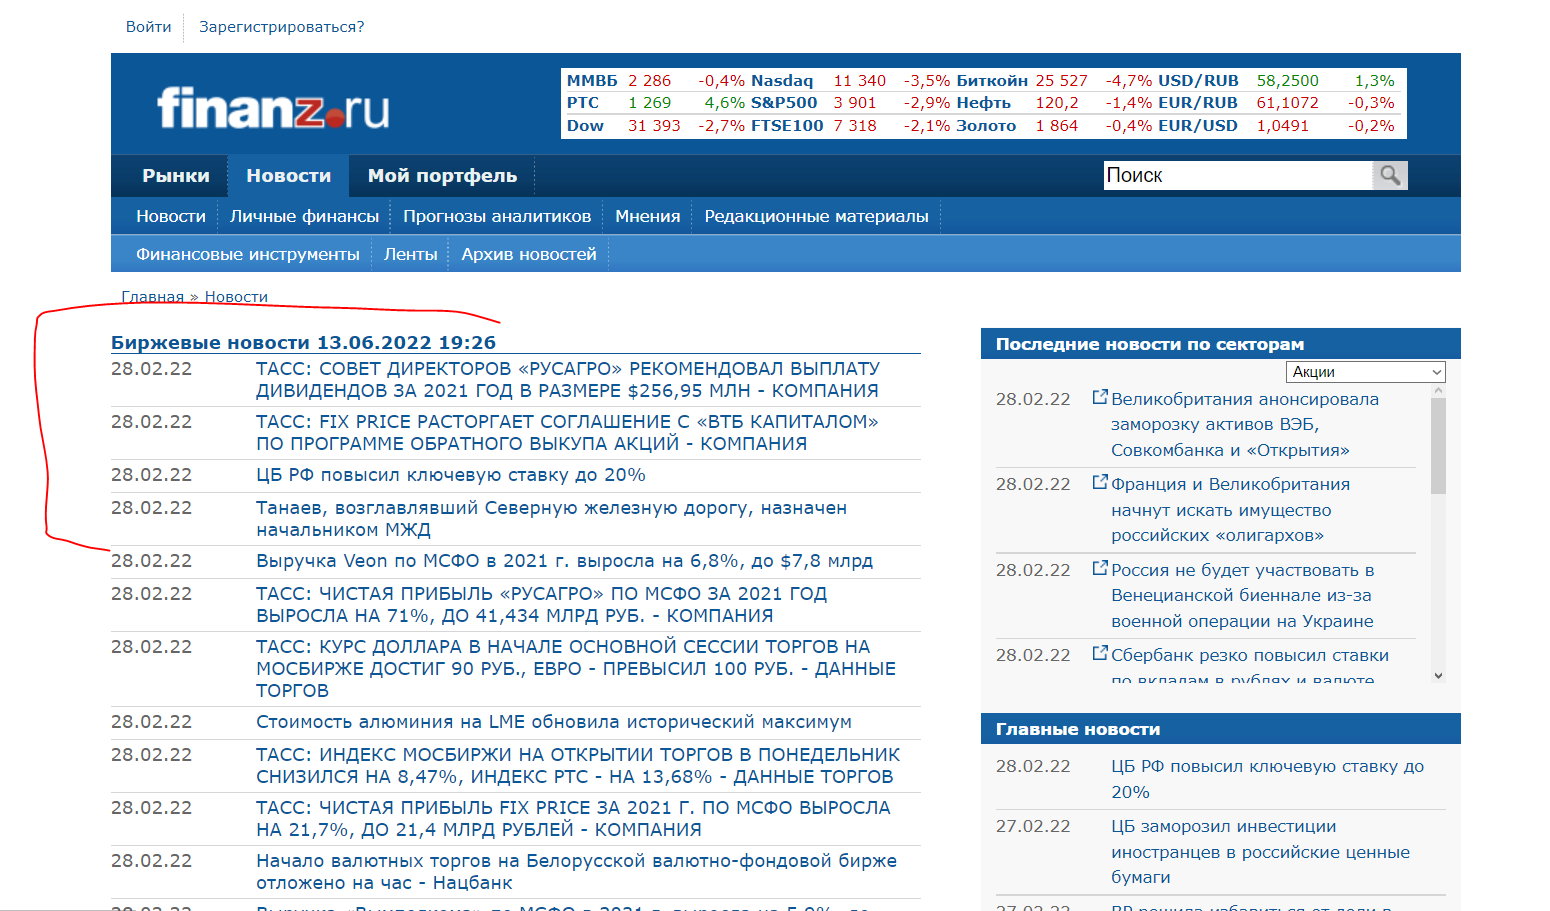1550x911 pixels.
Task: Open the Акции sector dropdown
Action: click(1365, 372)
